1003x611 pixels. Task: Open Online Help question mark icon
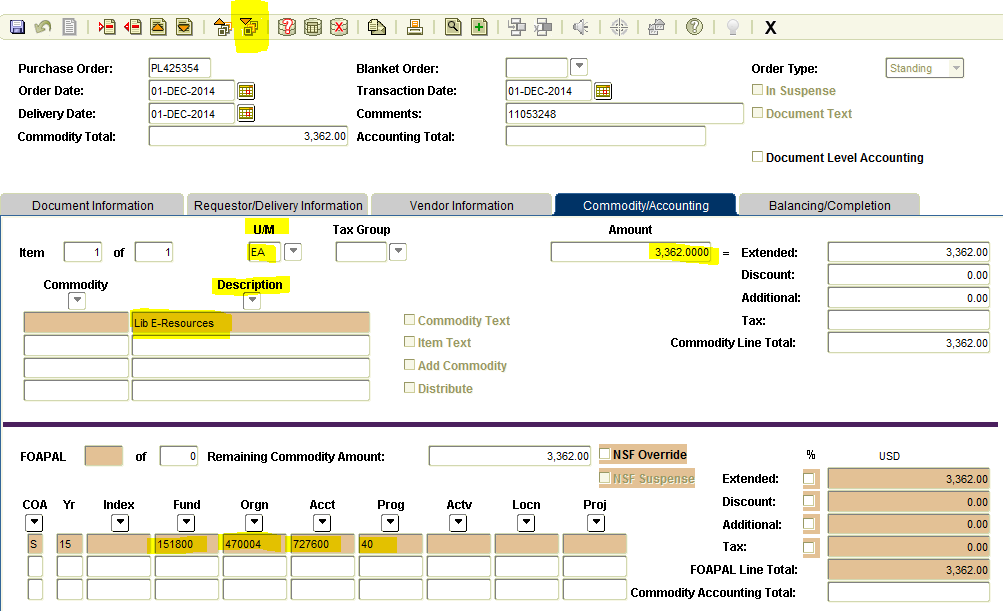pos(694,27)
